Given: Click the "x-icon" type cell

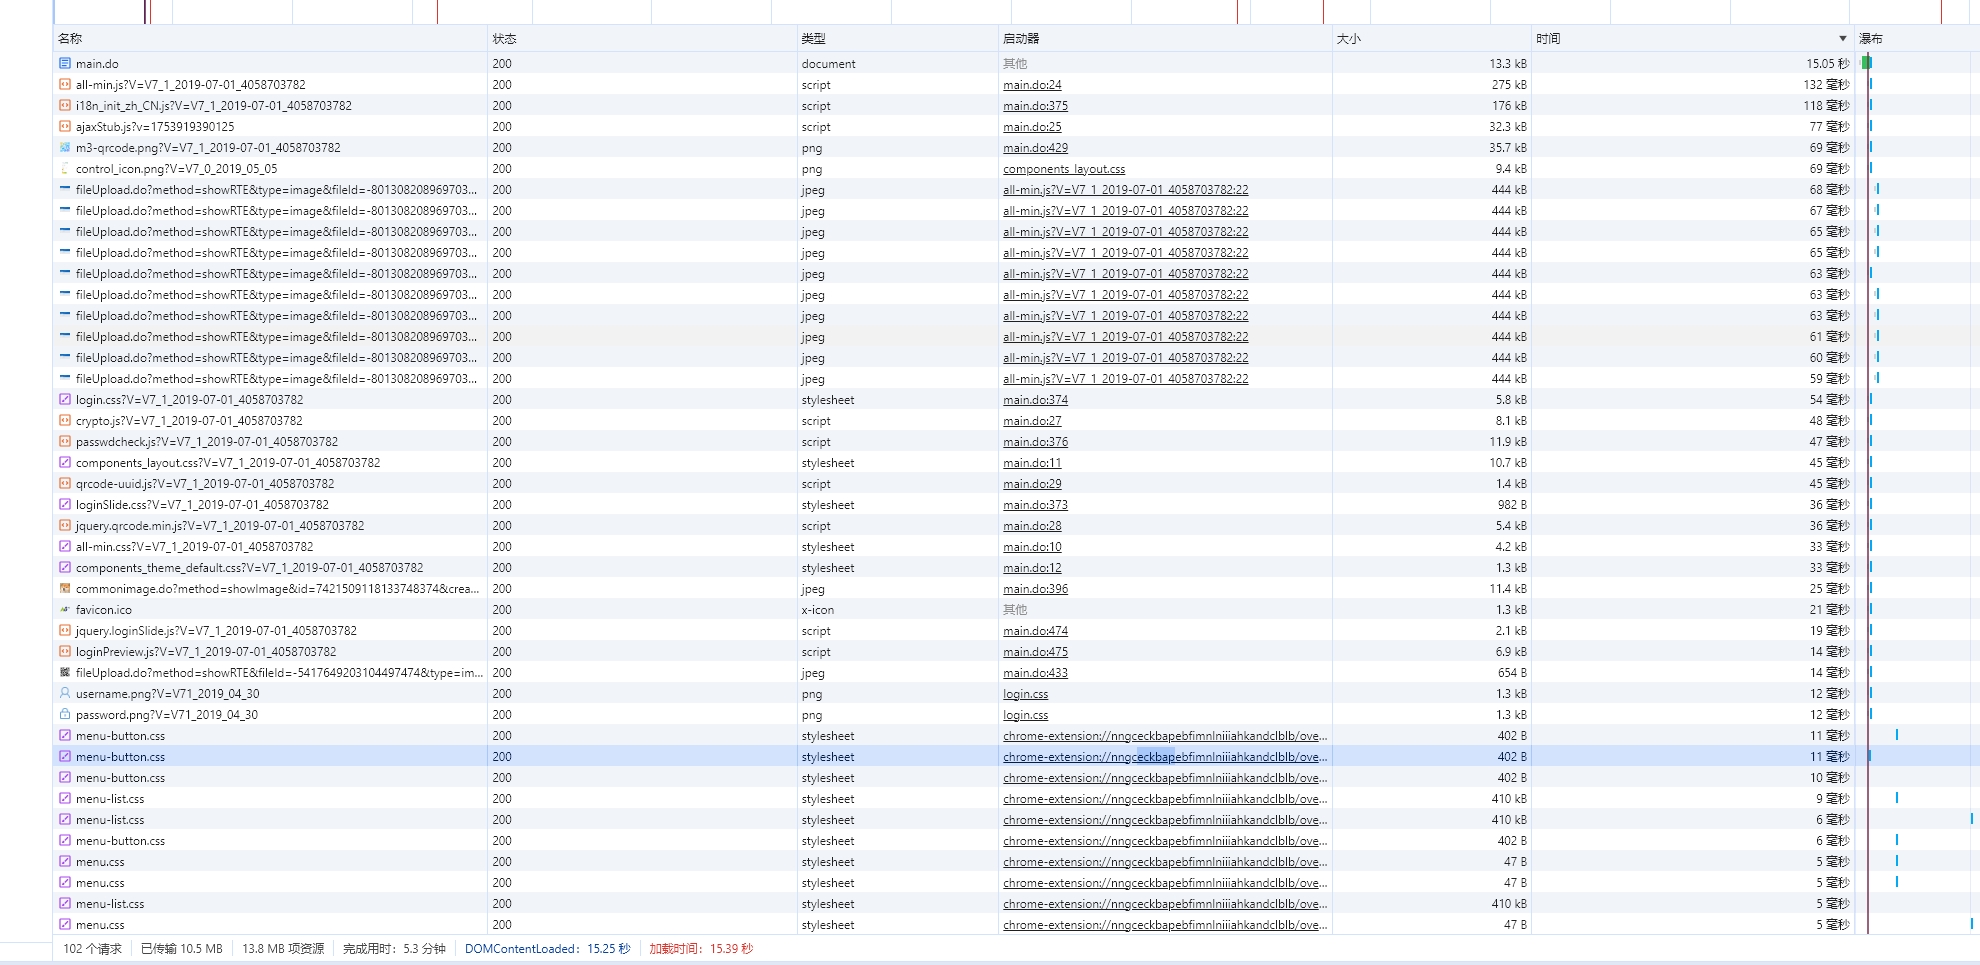Looking at the screenshot, I should pyautogui.click(x=817, y=610).
